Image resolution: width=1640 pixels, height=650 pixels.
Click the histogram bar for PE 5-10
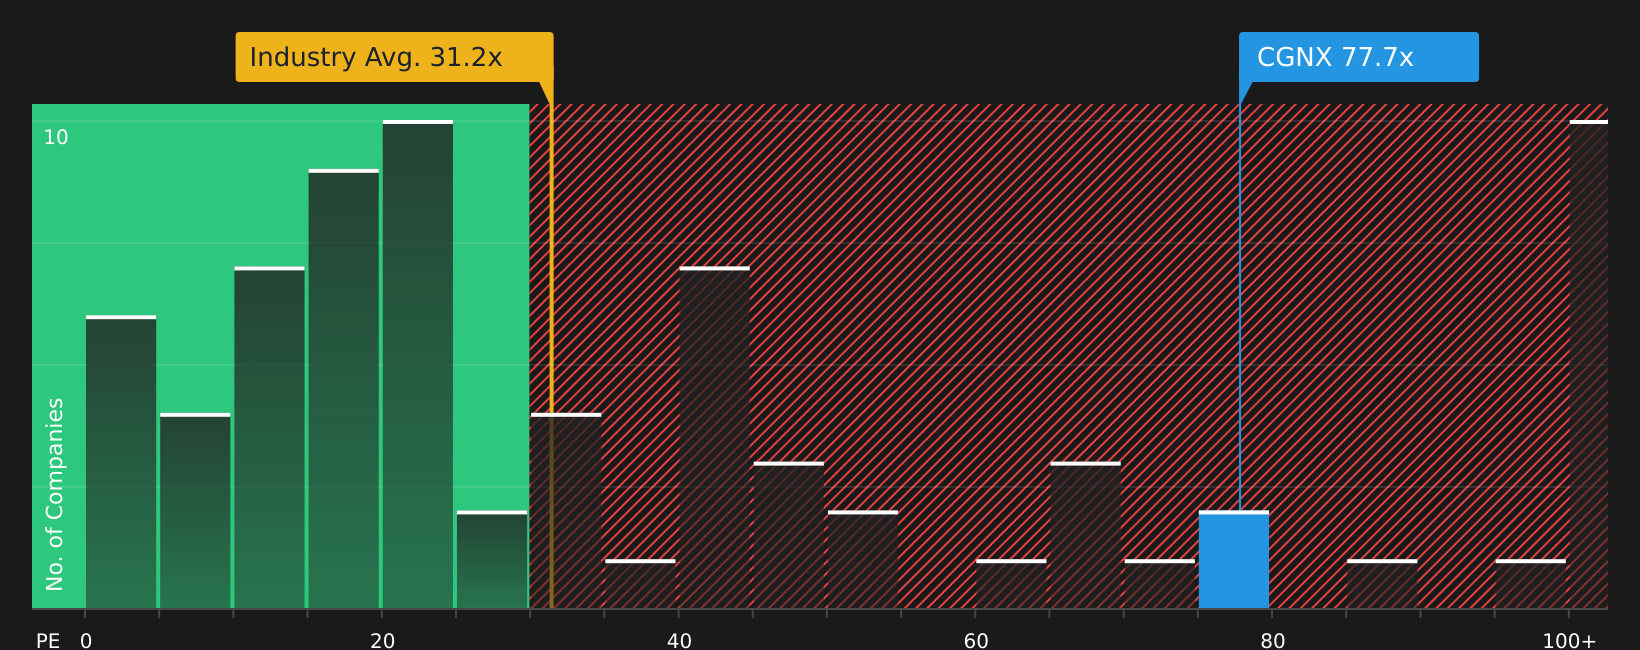click(195, 511)
